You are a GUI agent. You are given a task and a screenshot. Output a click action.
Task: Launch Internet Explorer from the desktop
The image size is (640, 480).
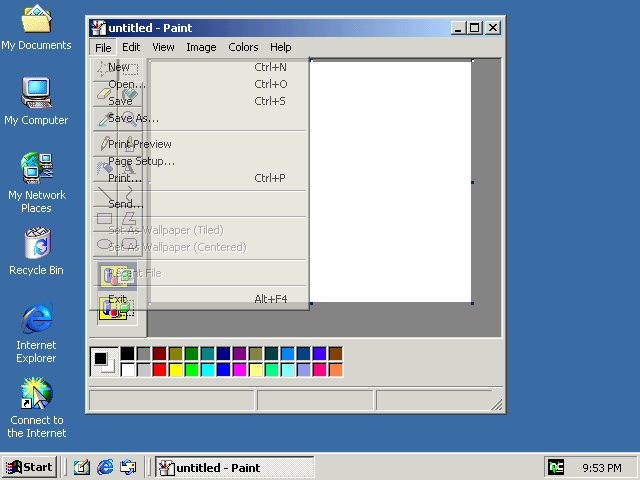[x=36, y=333]
